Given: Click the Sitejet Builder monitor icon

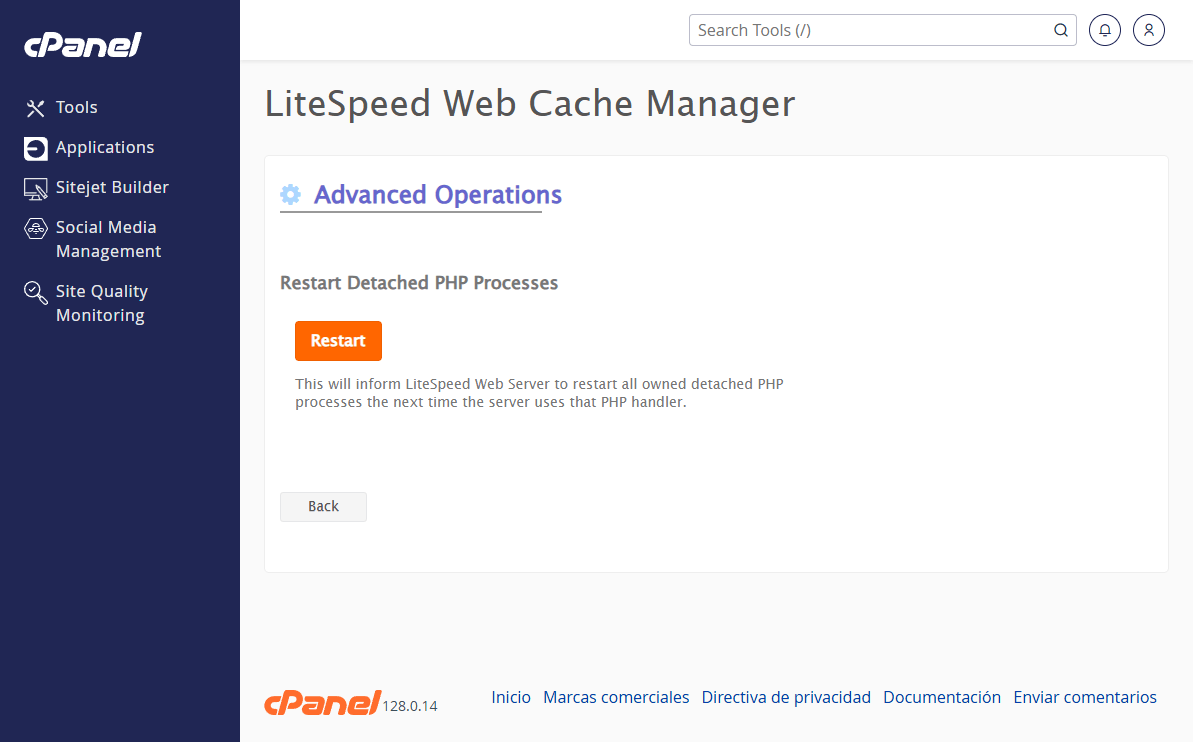Looking at the screenshot, I should 36,189.
